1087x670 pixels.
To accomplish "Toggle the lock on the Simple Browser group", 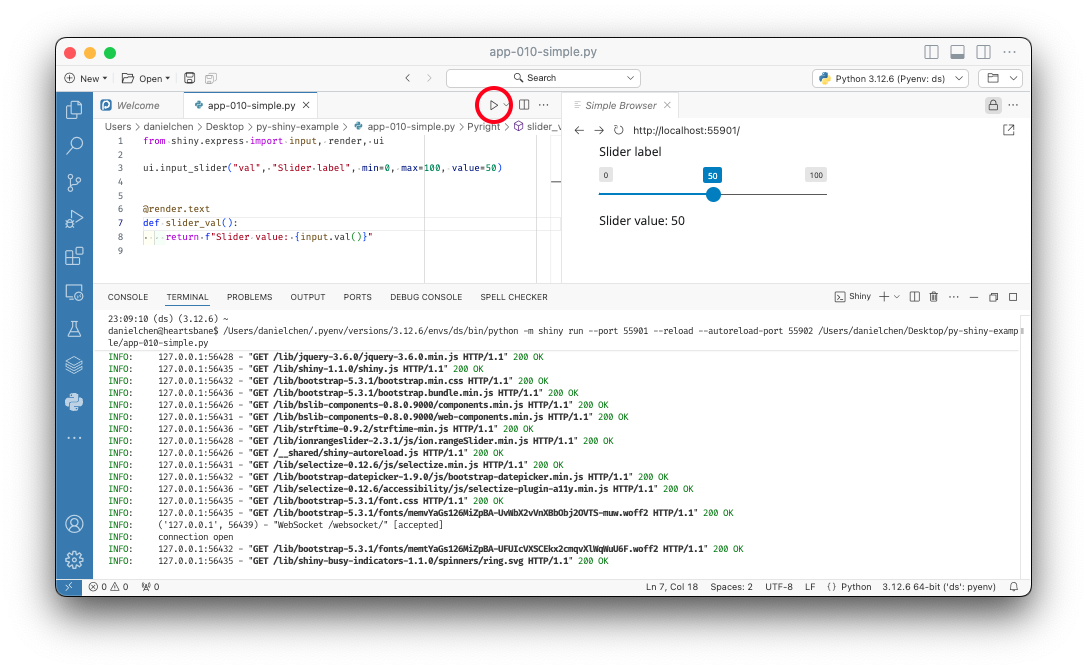I will click(x=993, y=105).
